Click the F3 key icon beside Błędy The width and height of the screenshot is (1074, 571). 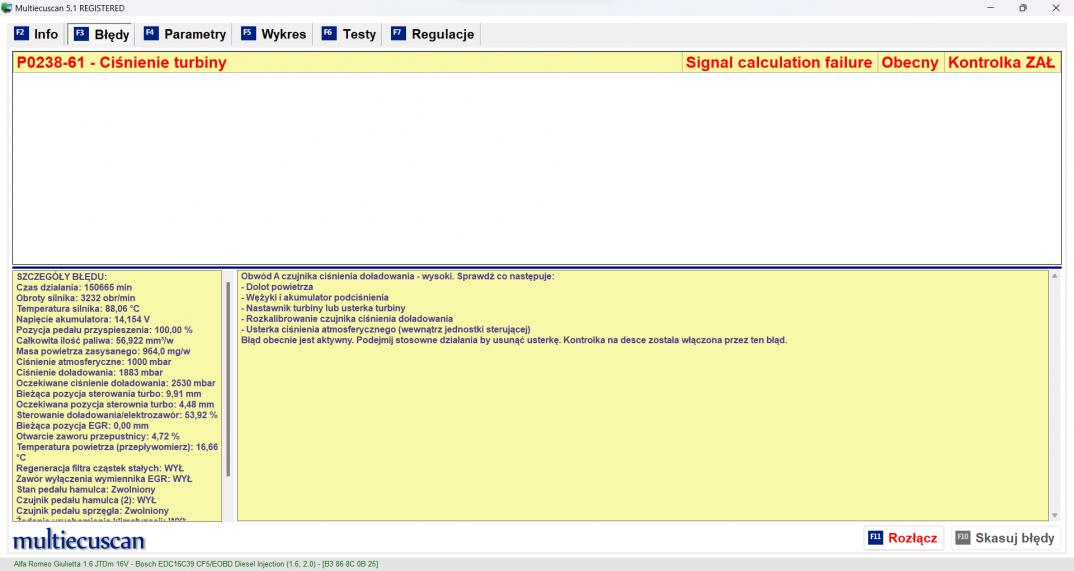(x=81, y=34)
